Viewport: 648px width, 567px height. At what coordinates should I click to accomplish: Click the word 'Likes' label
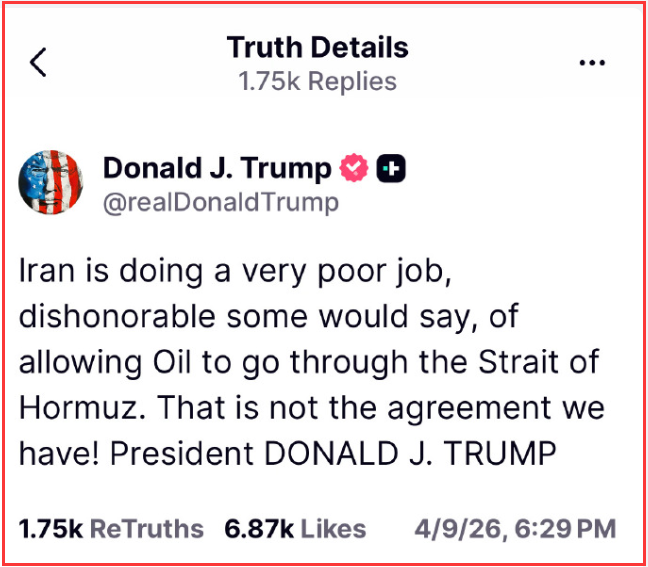point(334,529)
